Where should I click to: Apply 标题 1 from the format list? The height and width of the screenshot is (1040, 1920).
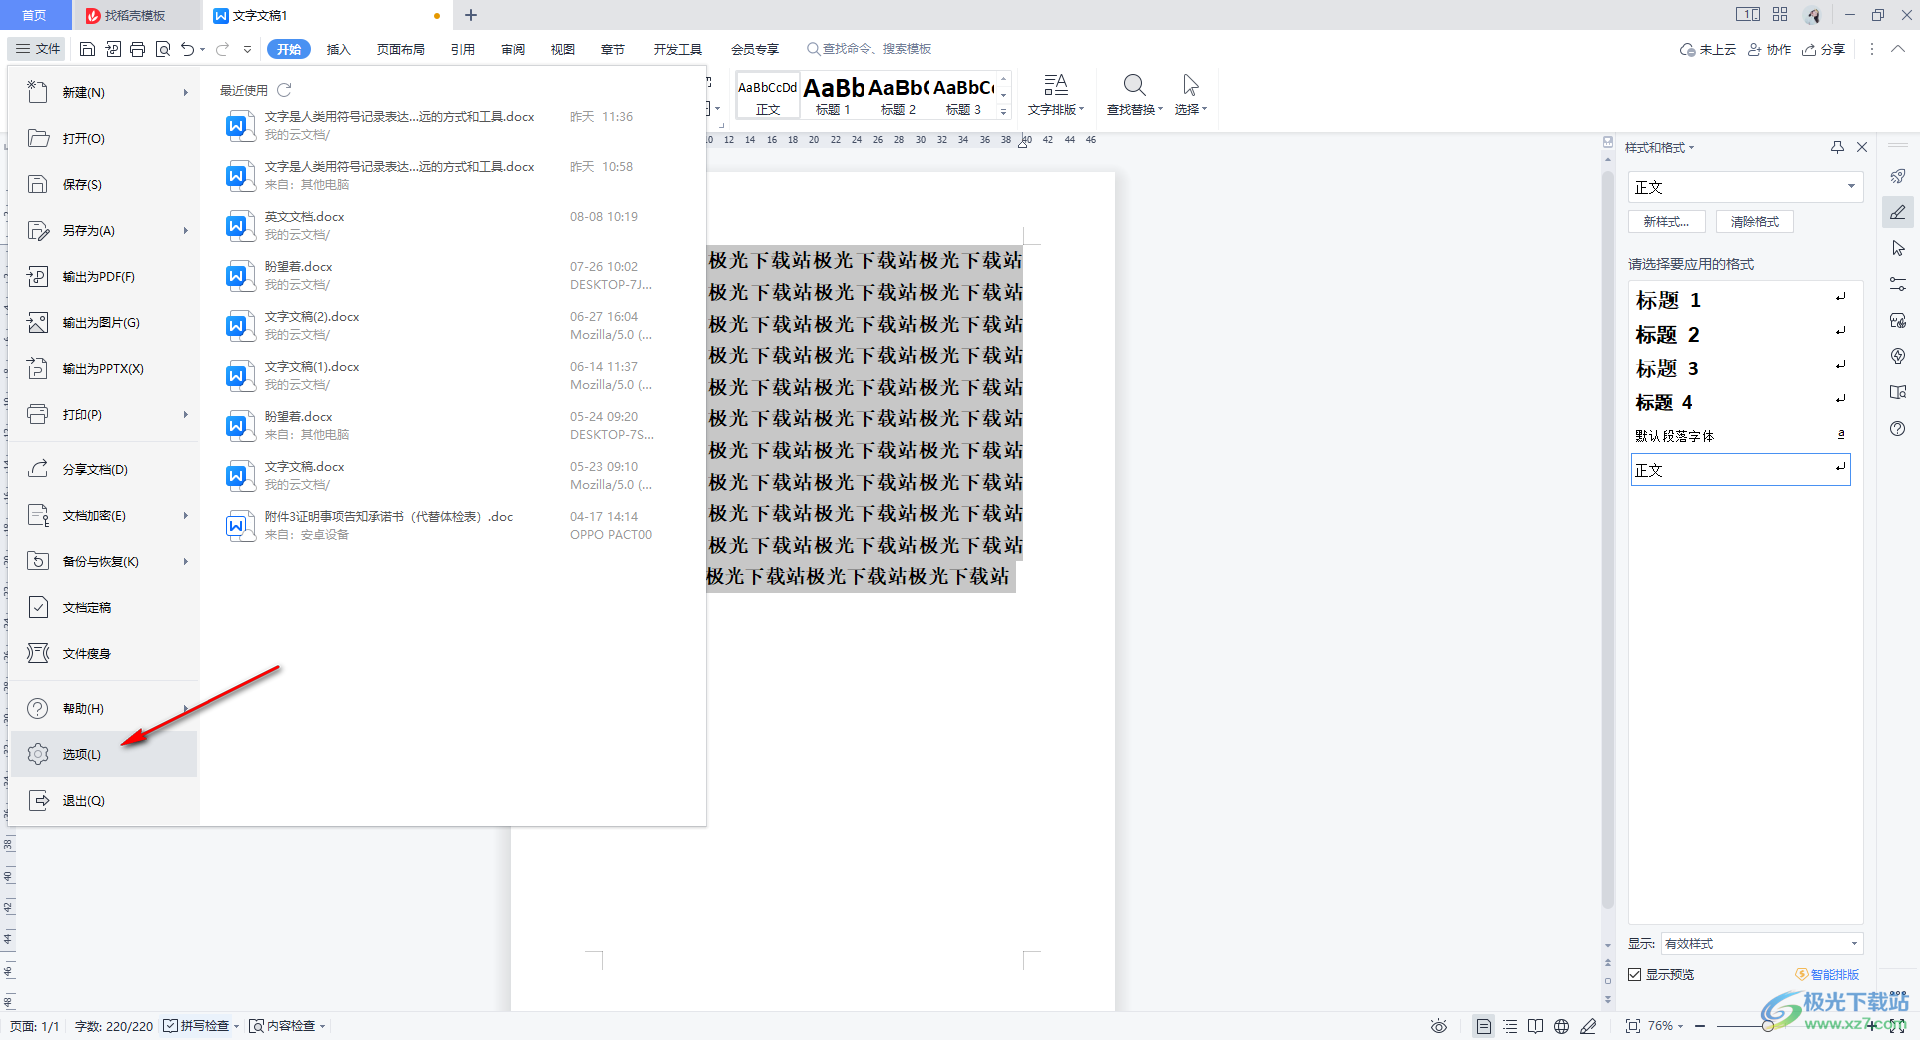pyautogui.click(x=1741, y=300)
